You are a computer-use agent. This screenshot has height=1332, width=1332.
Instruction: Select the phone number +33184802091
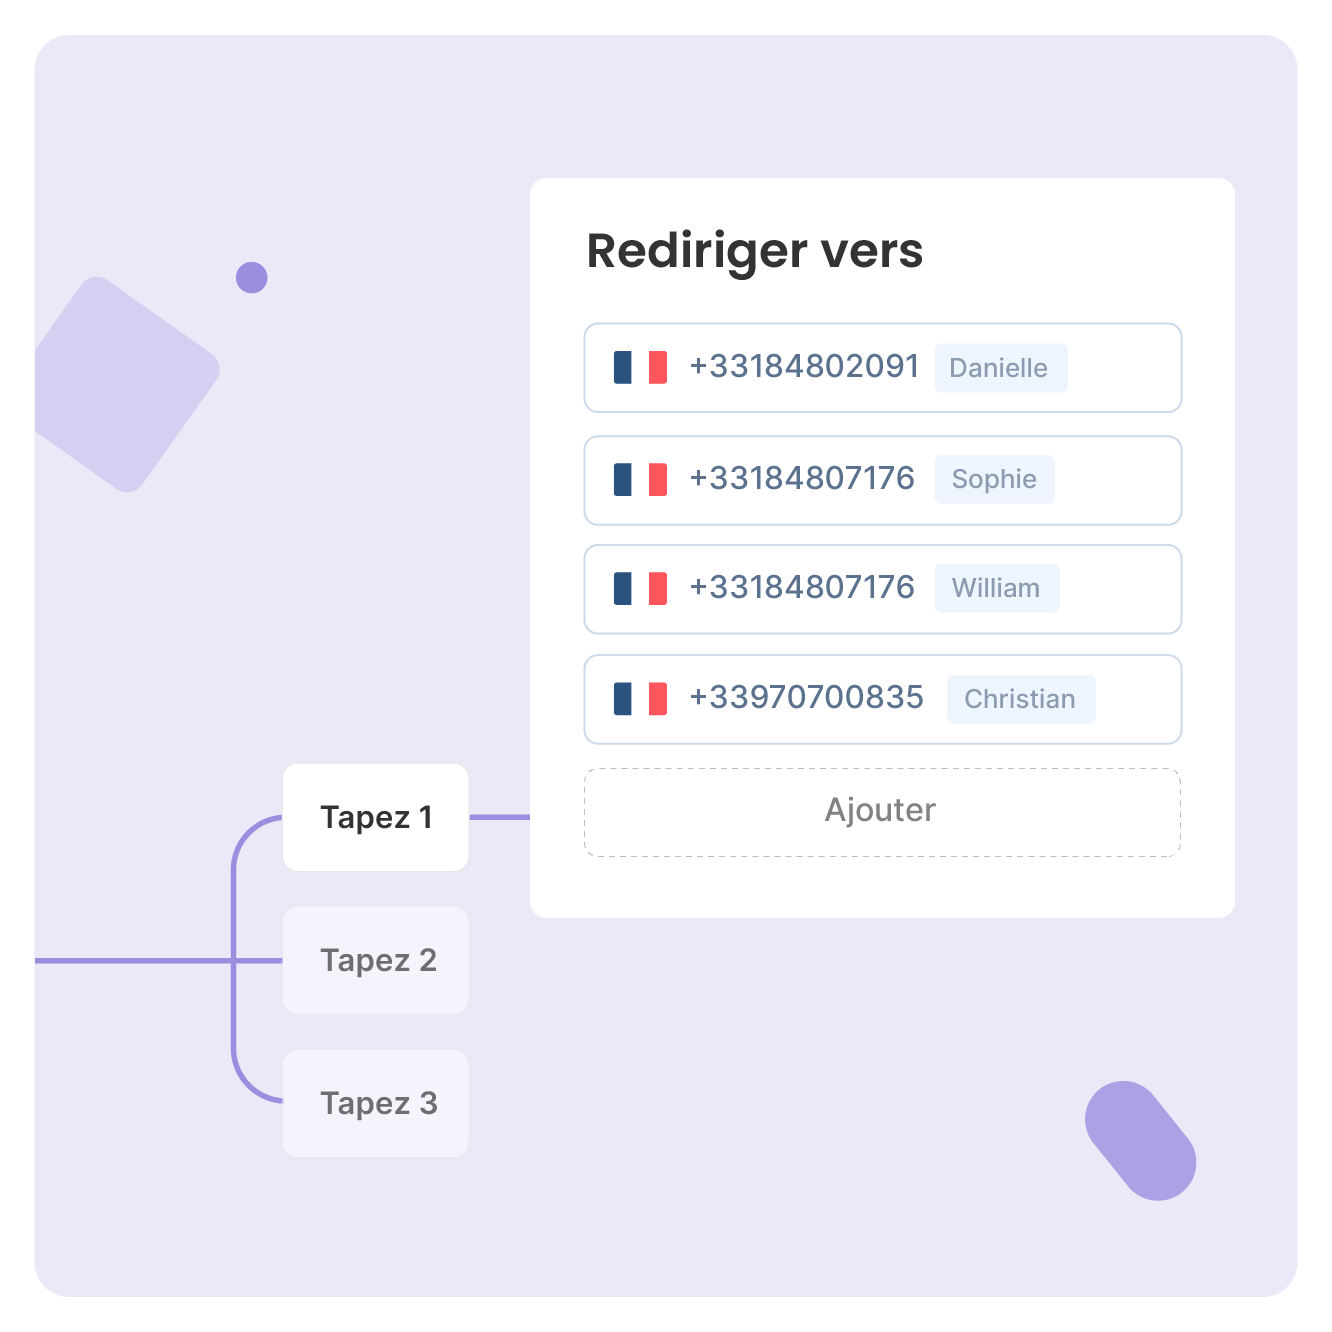[x=803, y=367]
